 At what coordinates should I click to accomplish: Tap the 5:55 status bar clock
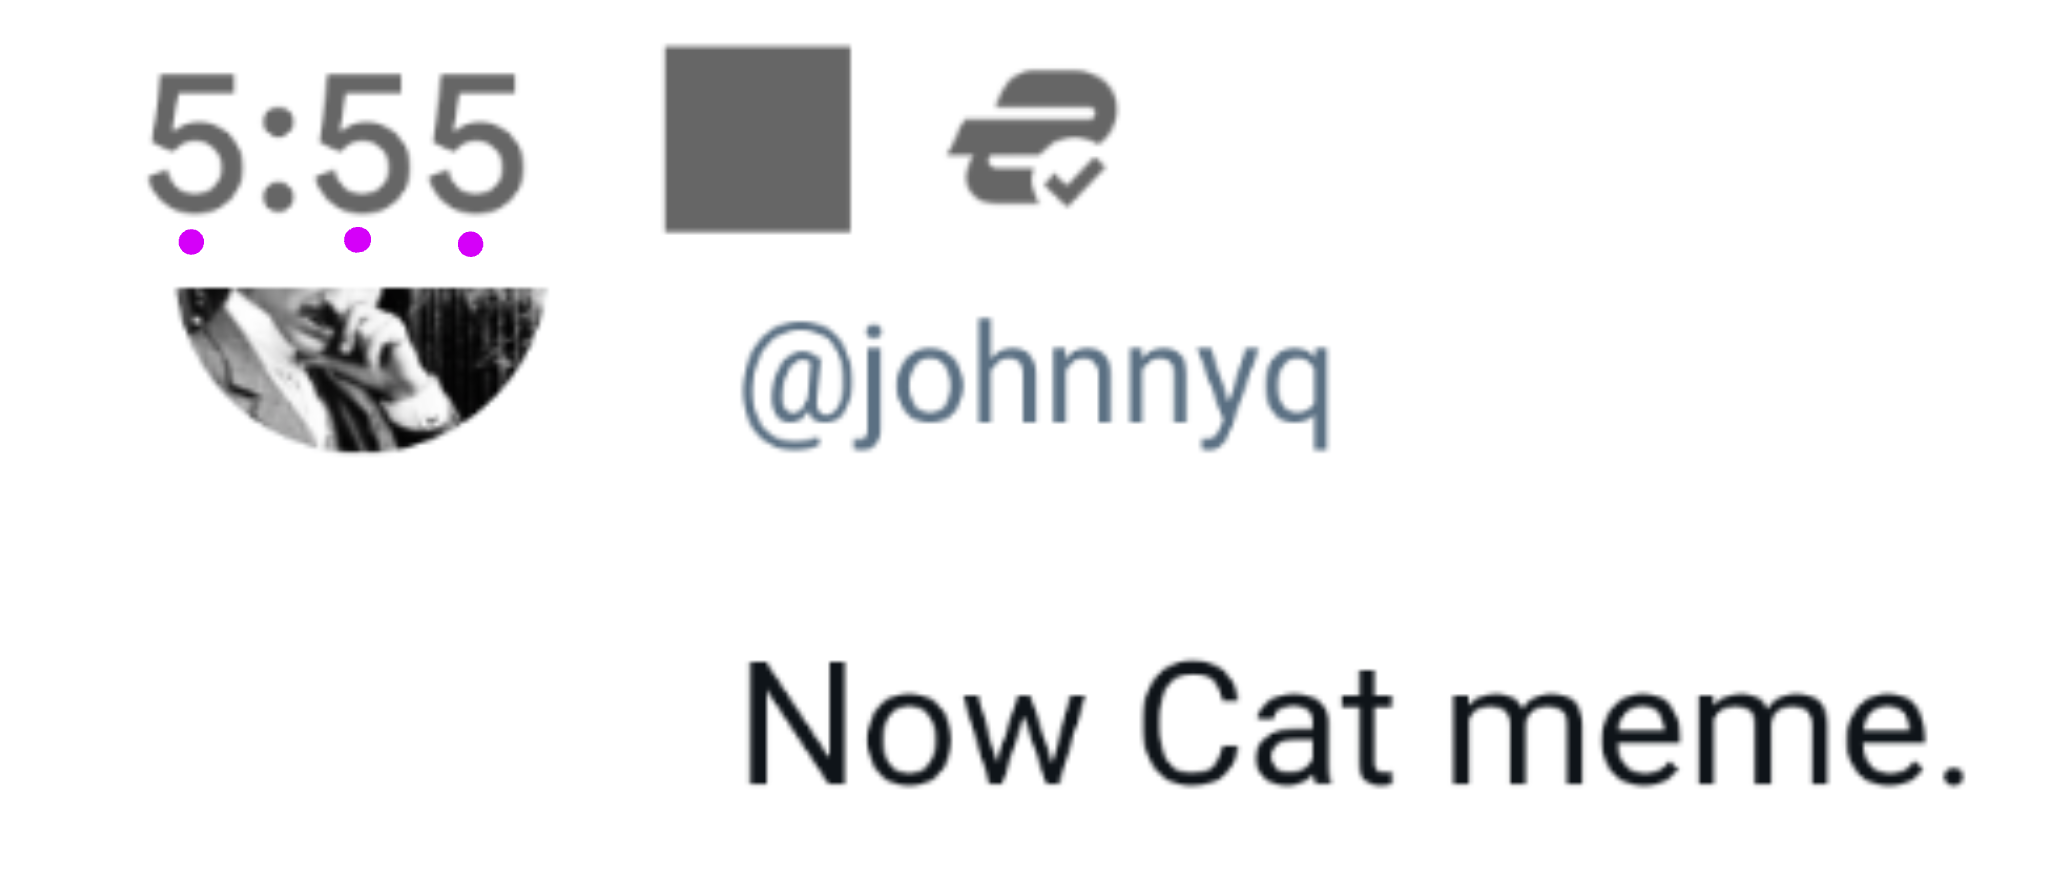click(x=335, y=143)
